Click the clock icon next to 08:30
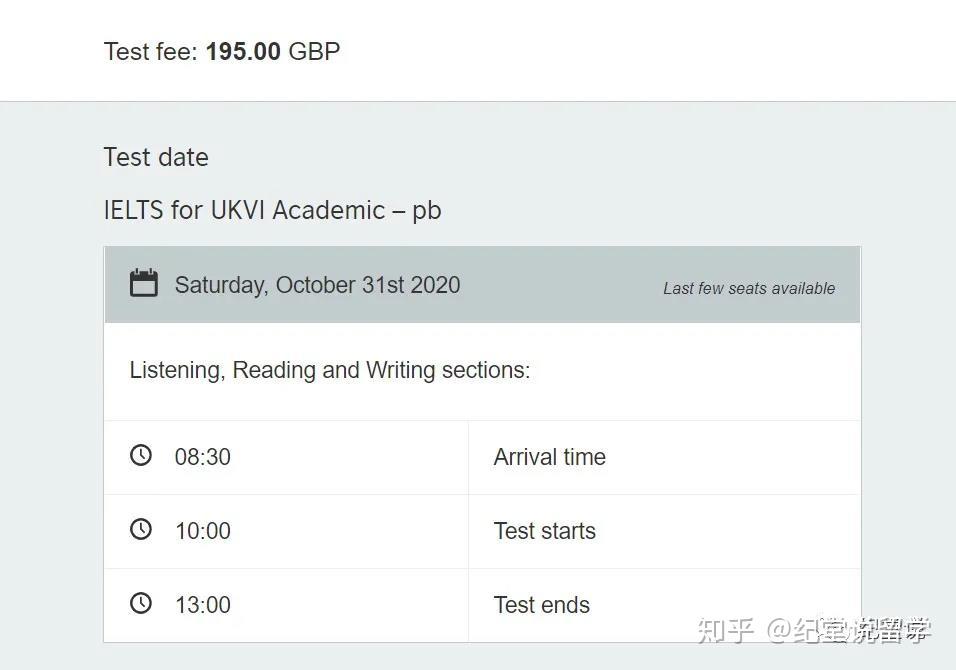The width and height of the screenshot is (956, 670). [x=141, y=455]
